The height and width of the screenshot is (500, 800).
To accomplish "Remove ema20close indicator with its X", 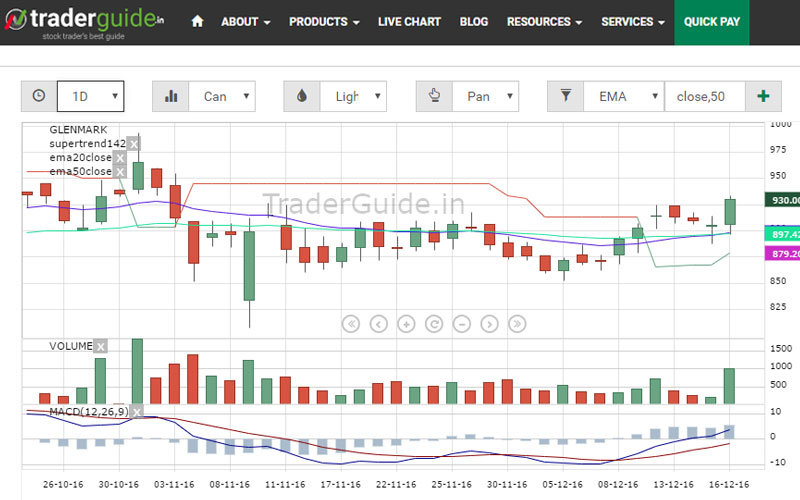I will [120, 158].
